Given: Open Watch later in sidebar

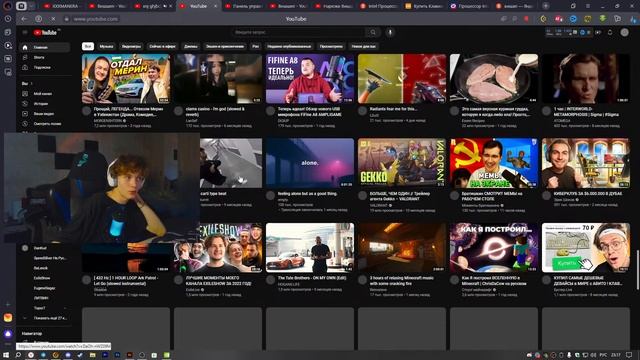Looking at the screenshot, I should click(45, 124).
